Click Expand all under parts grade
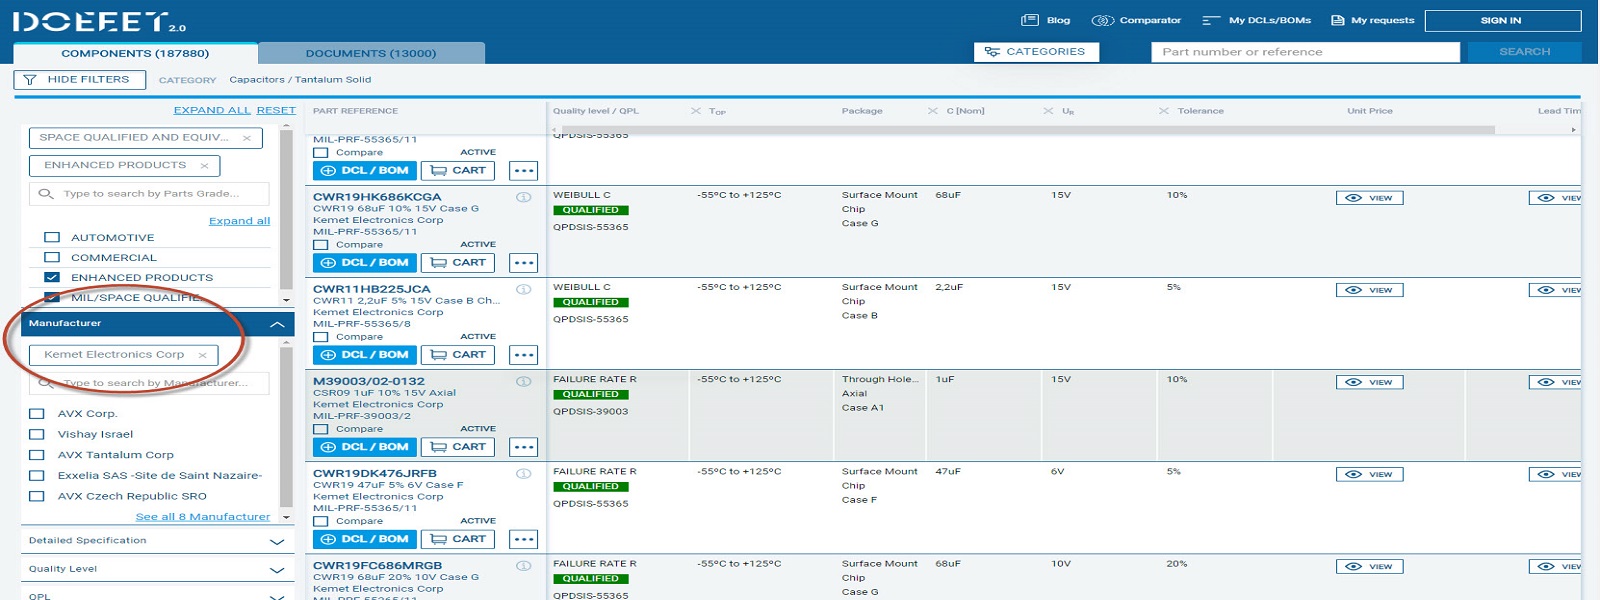The height and width of the screenshot is (600, 1600). 239,221
